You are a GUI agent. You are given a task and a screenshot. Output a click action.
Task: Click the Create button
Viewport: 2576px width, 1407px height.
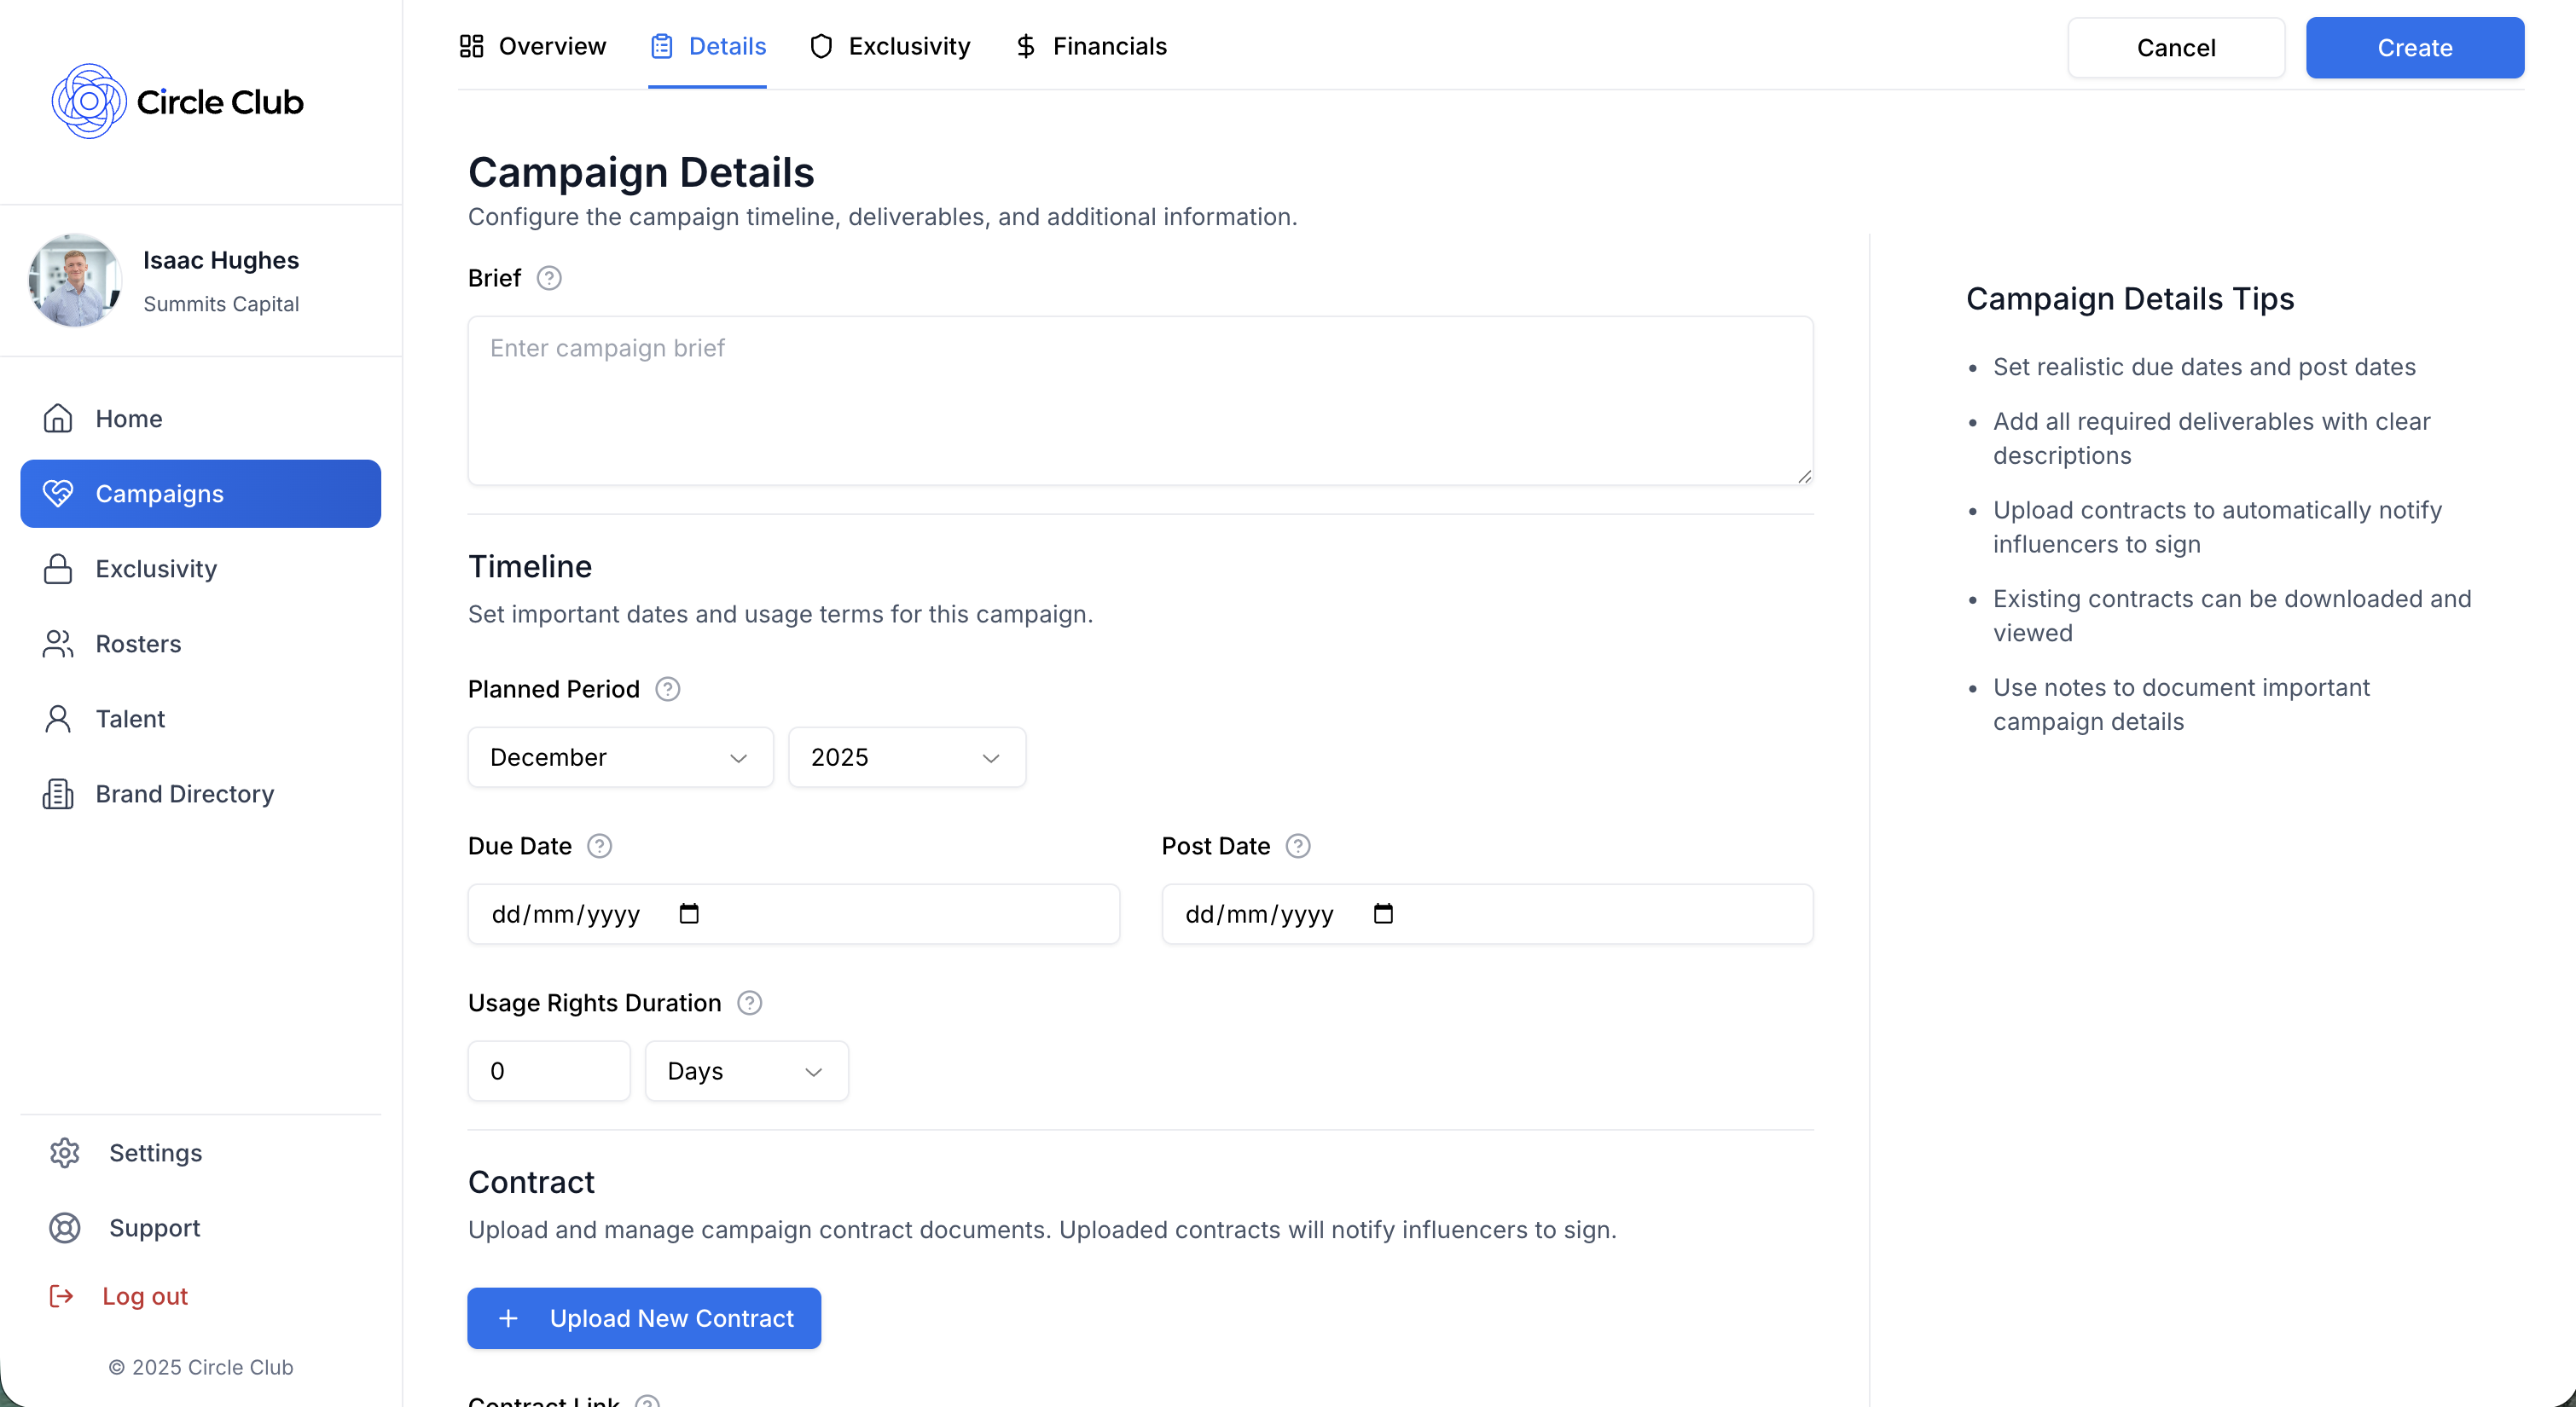(2414, 47)
